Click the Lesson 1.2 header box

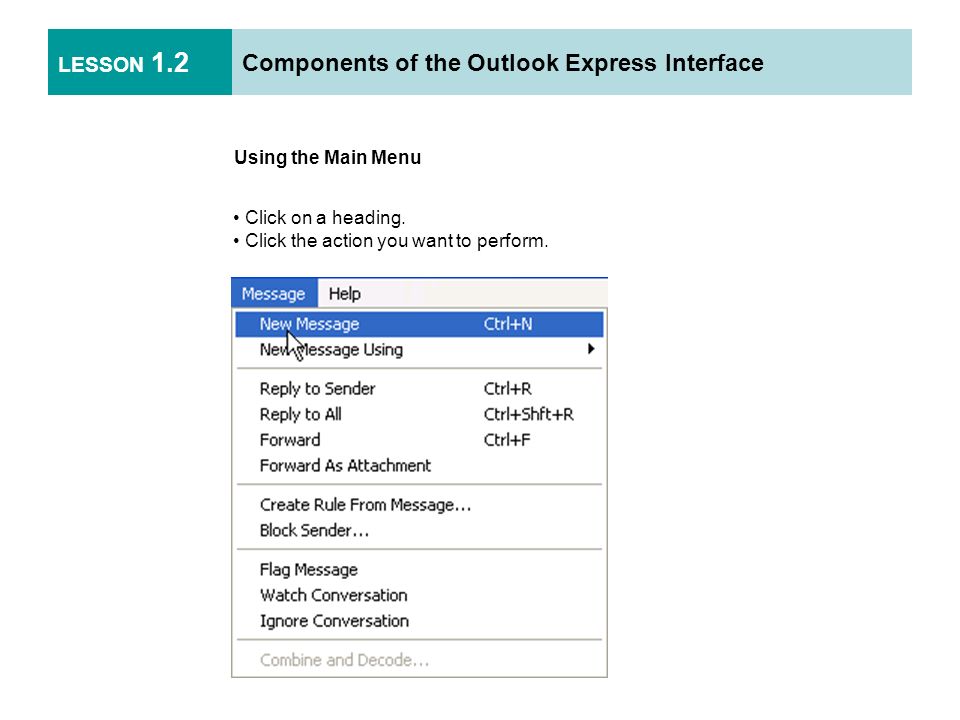(x=140, y=62)
